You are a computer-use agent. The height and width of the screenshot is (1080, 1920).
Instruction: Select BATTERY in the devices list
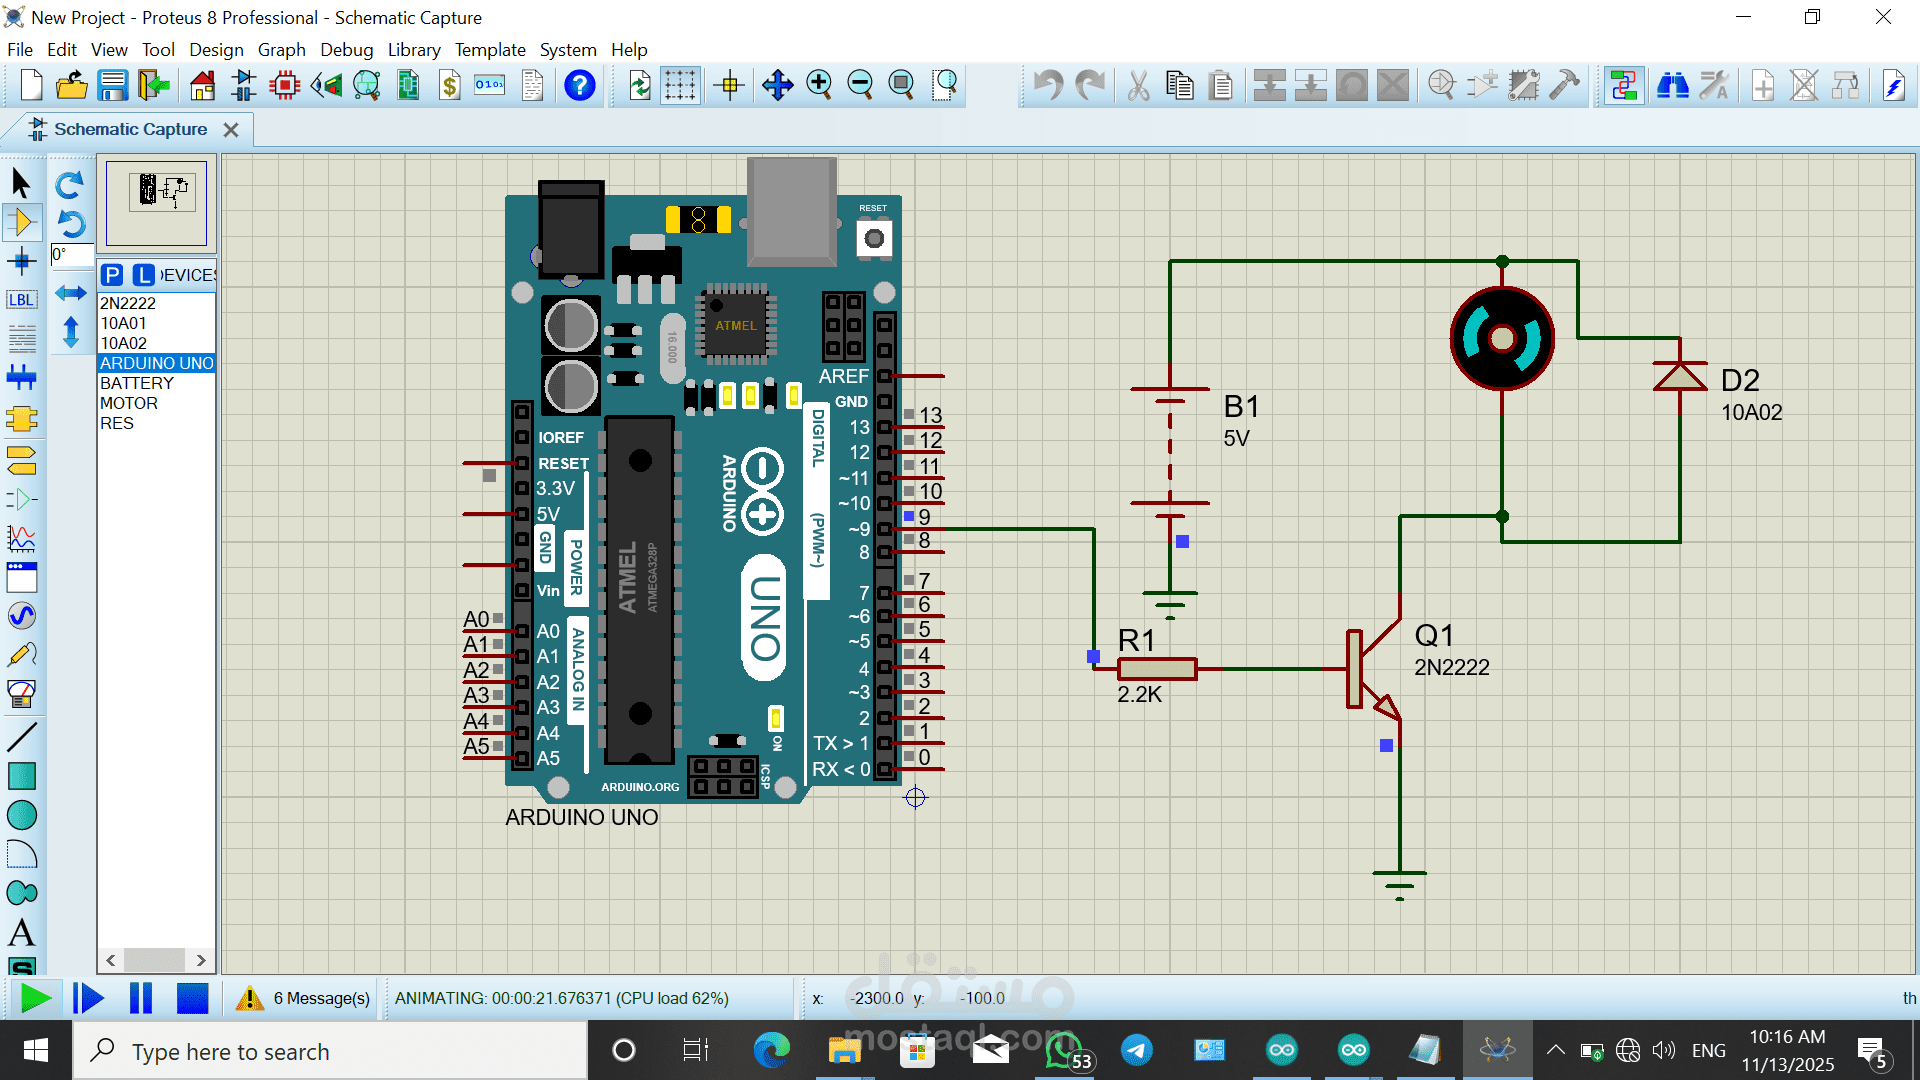[137, 383]
